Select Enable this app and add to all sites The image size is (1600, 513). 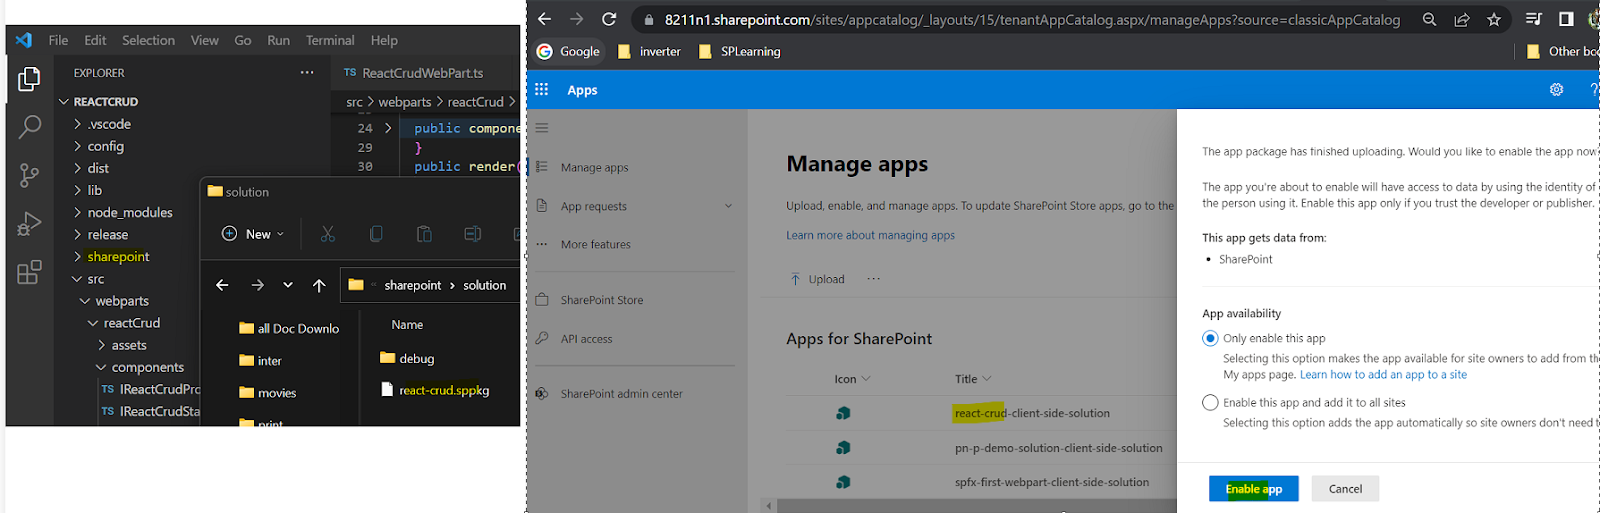pos(1210,402)
